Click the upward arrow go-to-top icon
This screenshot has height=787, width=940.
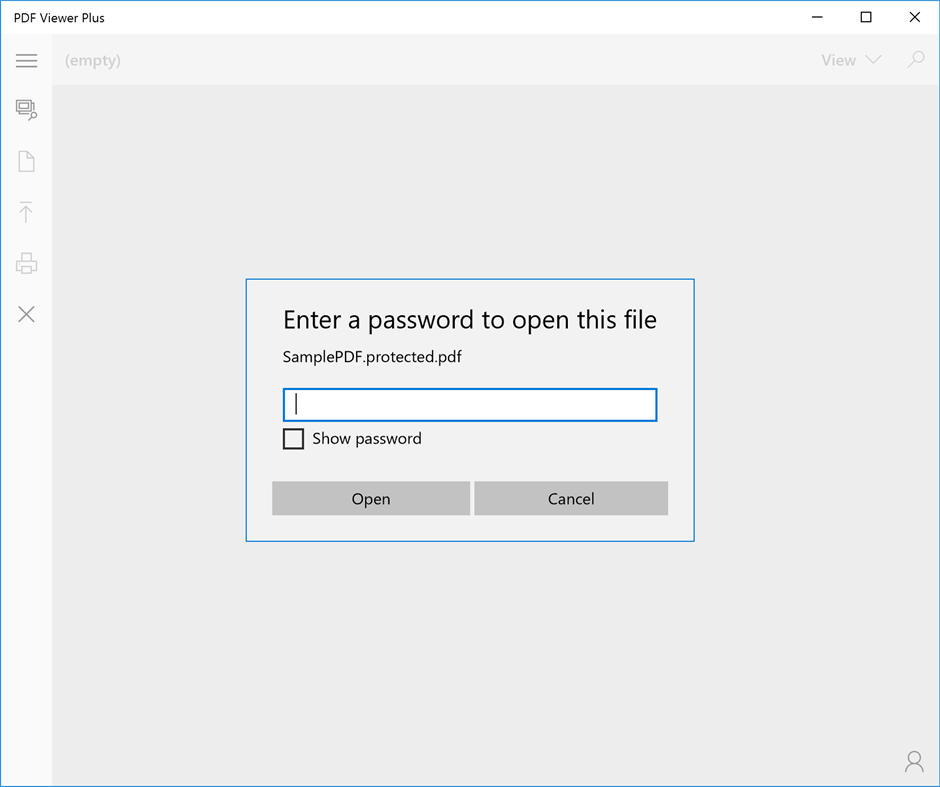pos(26,212)
